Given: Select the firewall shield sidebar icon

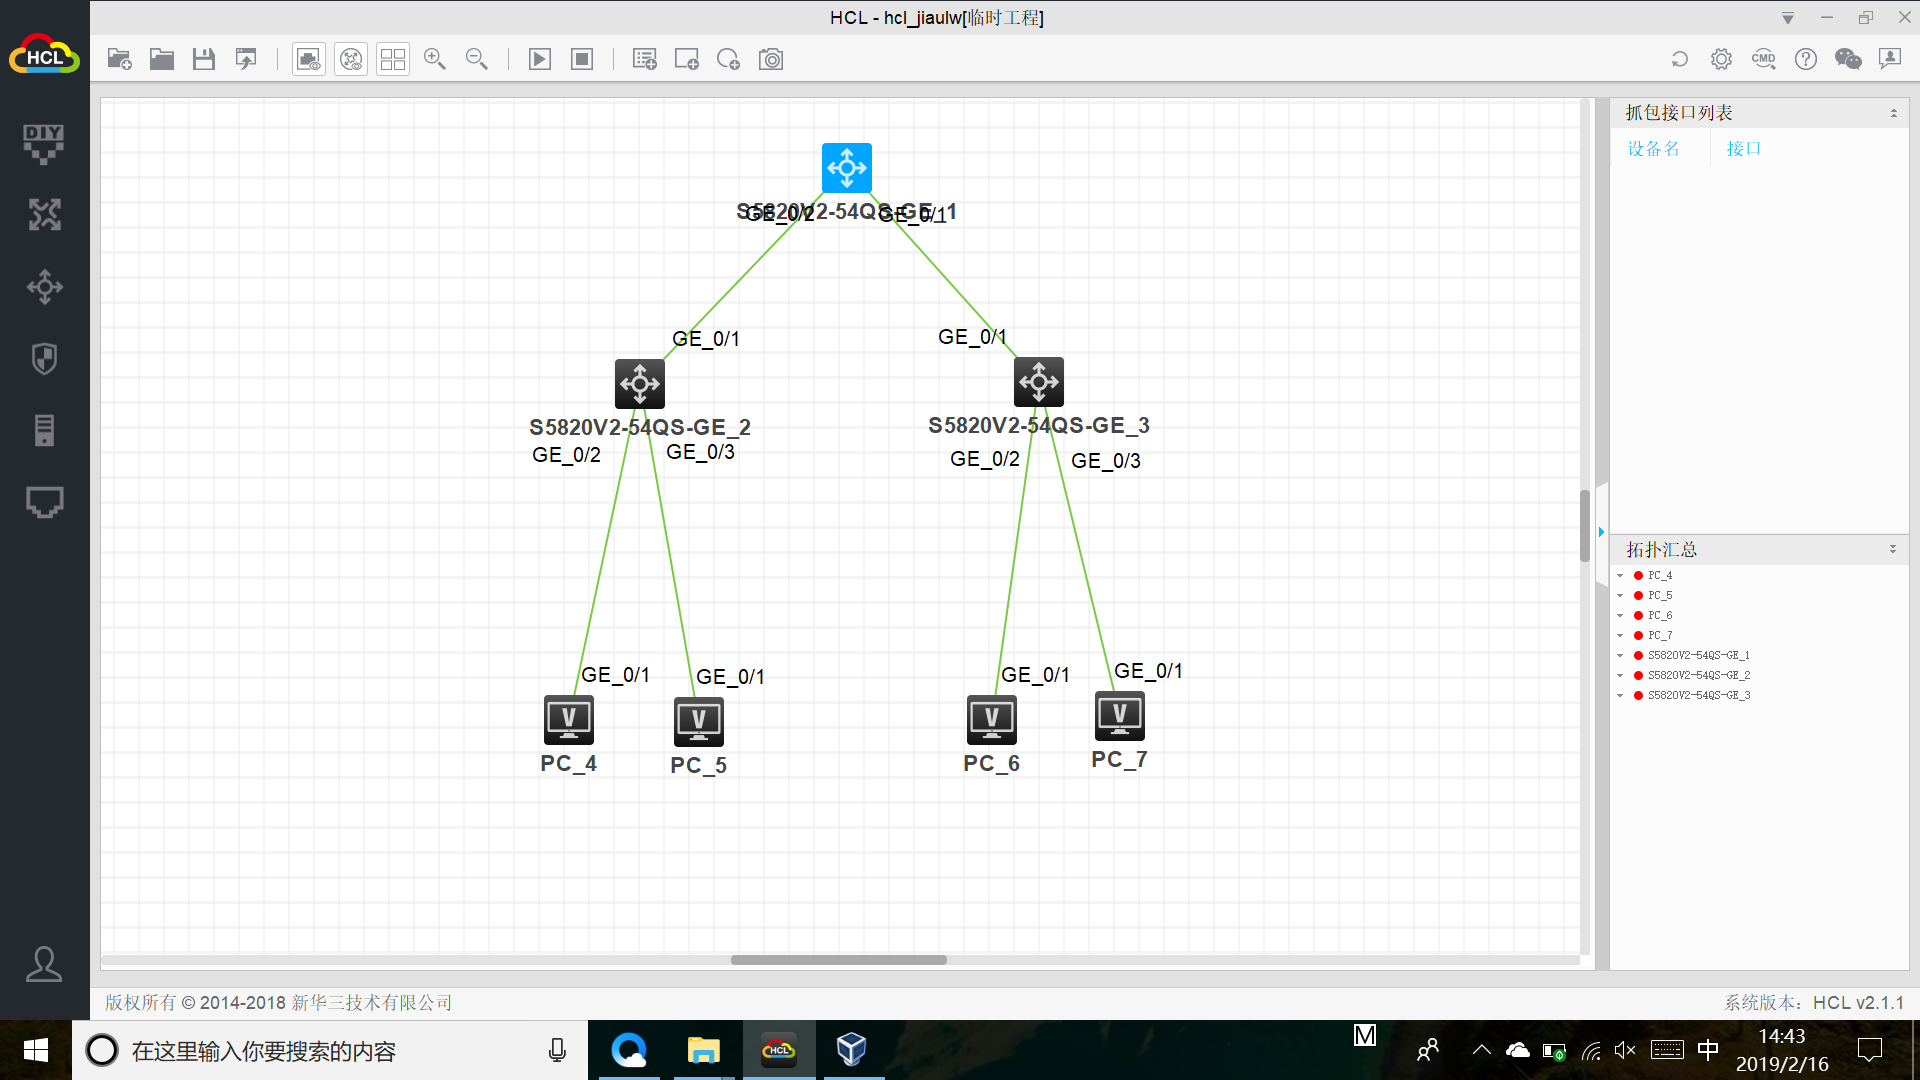Looking at the screenshot, I should [x=44, y=358].
